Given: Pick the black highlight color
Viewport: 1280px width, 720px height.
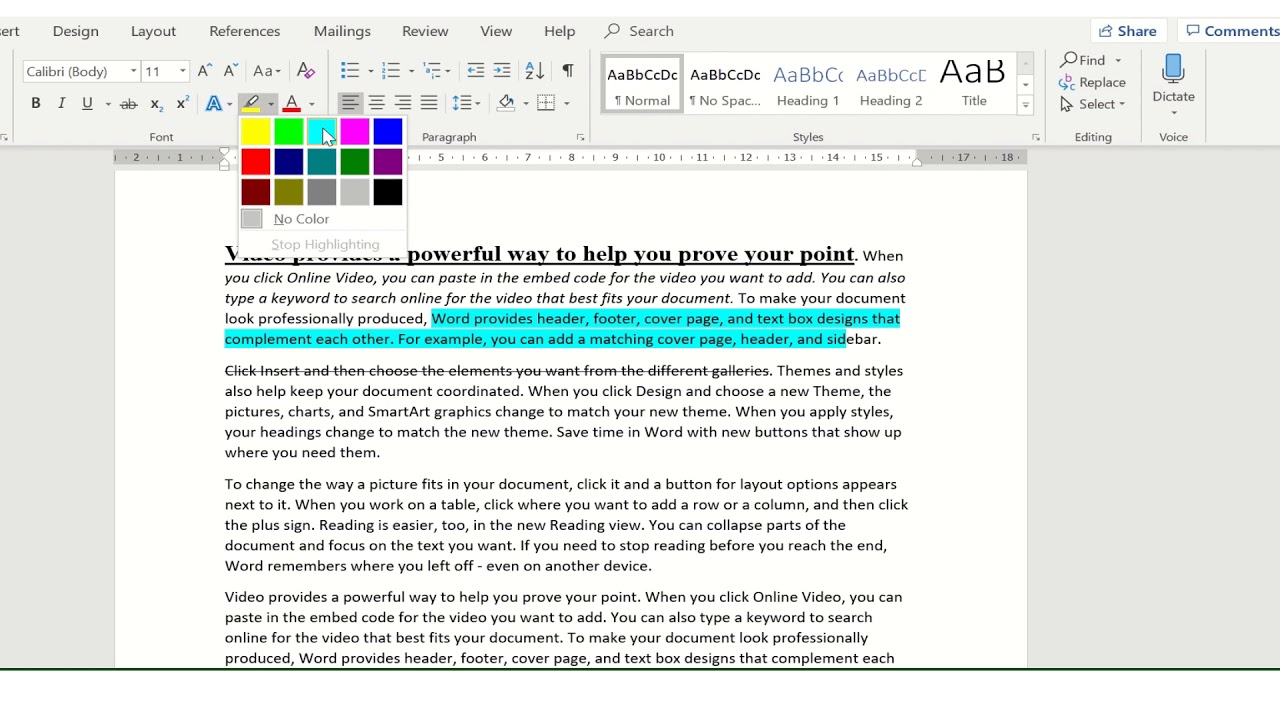Looking at the screenshot, I should pos(388,191).
